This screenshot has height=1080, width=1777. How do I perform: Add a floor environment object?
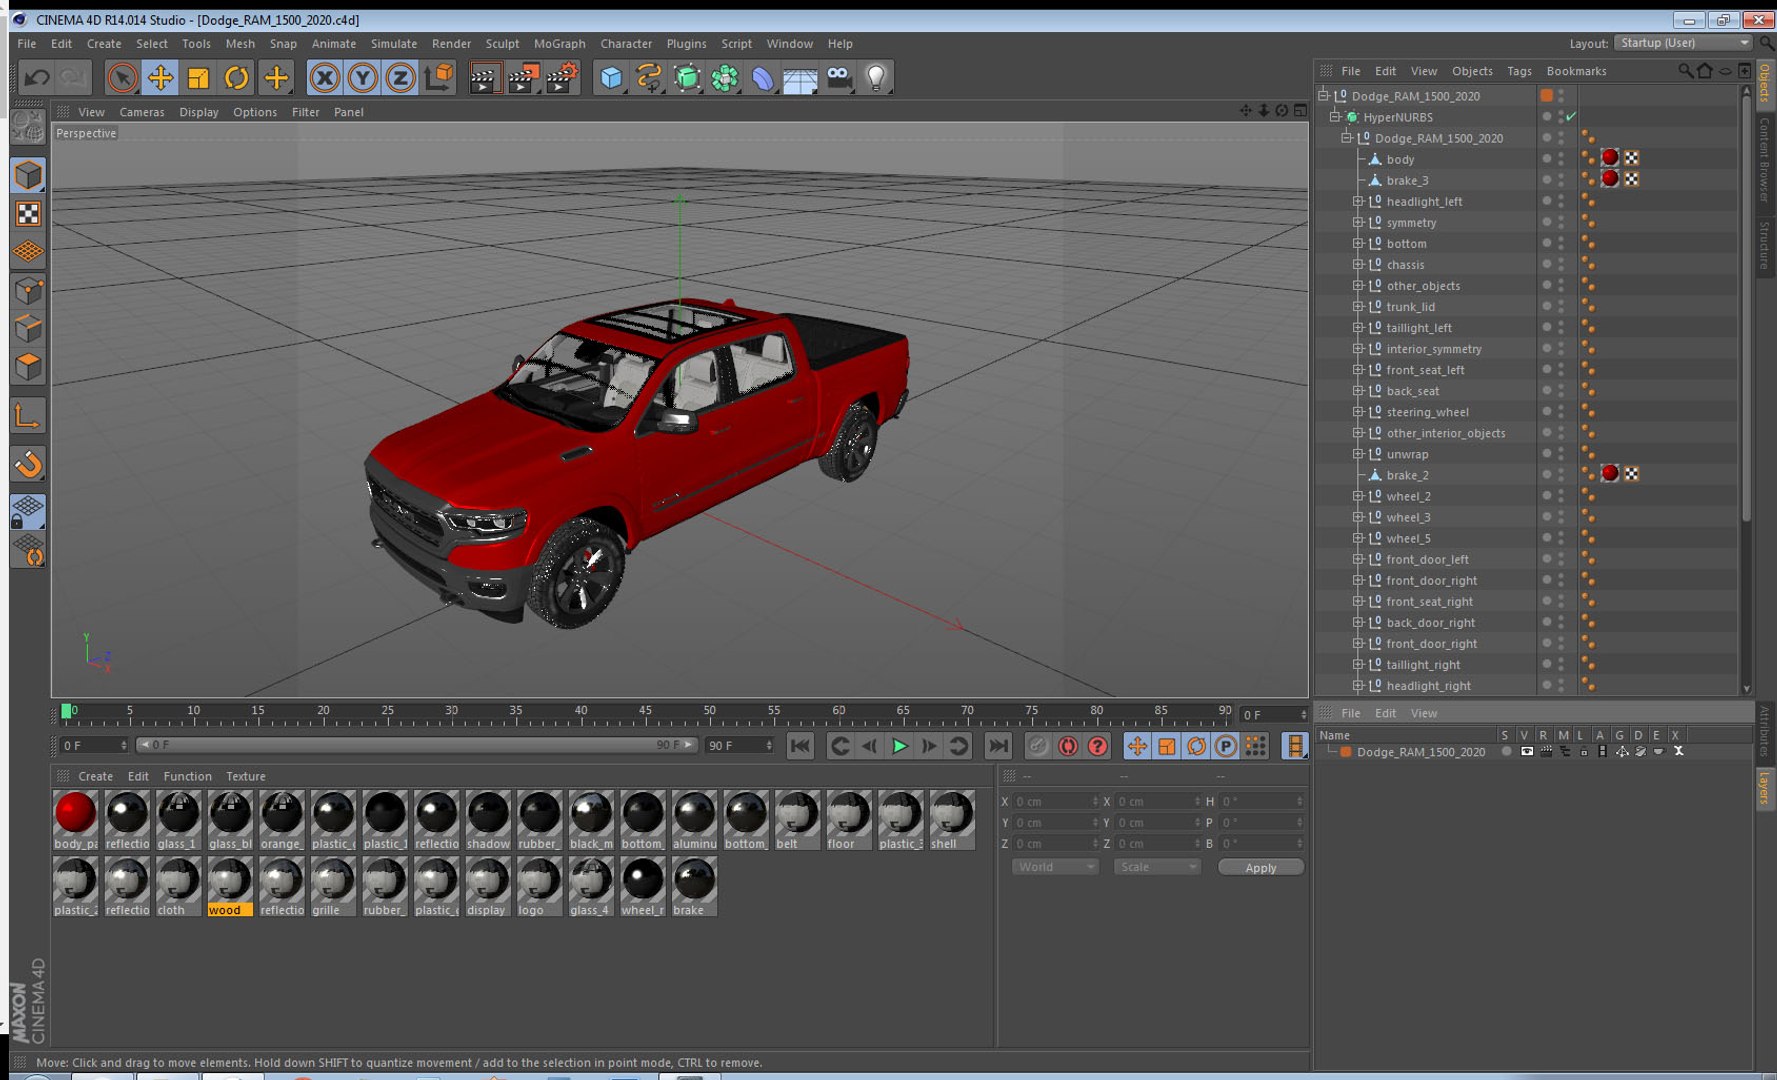[800, 77]
